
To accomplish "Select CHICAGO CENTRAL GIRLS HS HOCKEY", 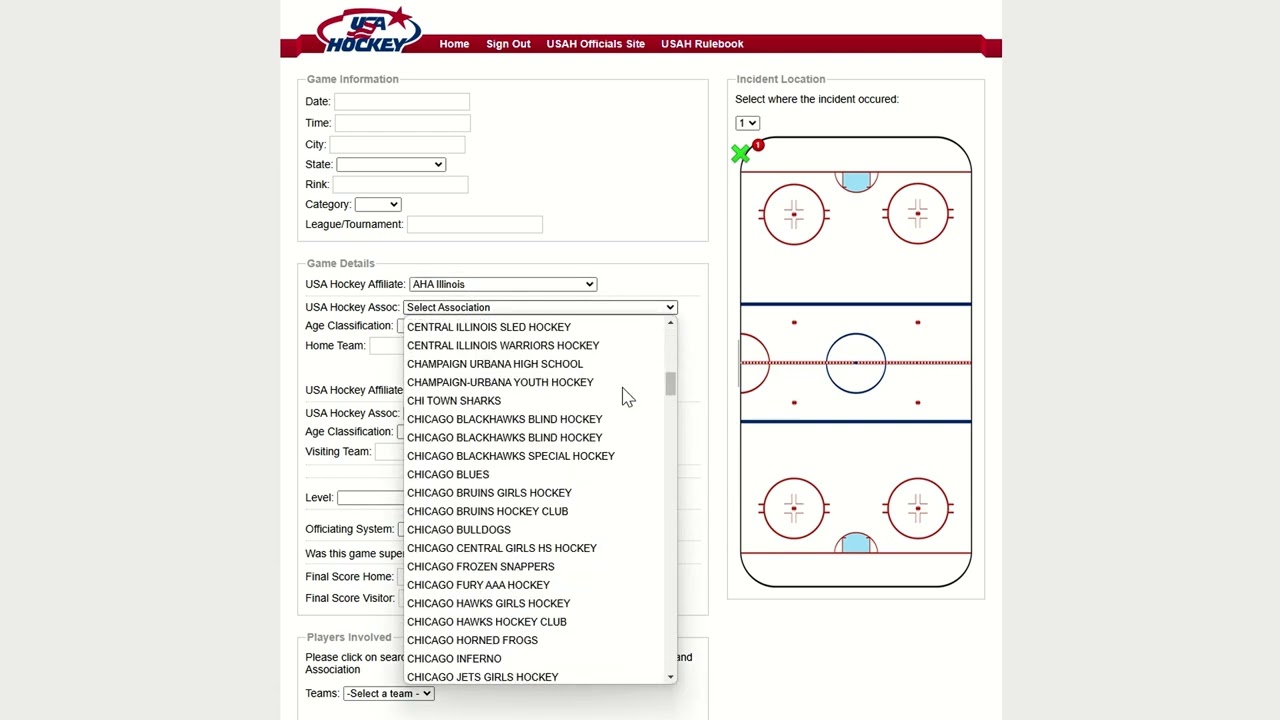I will 534,548.
